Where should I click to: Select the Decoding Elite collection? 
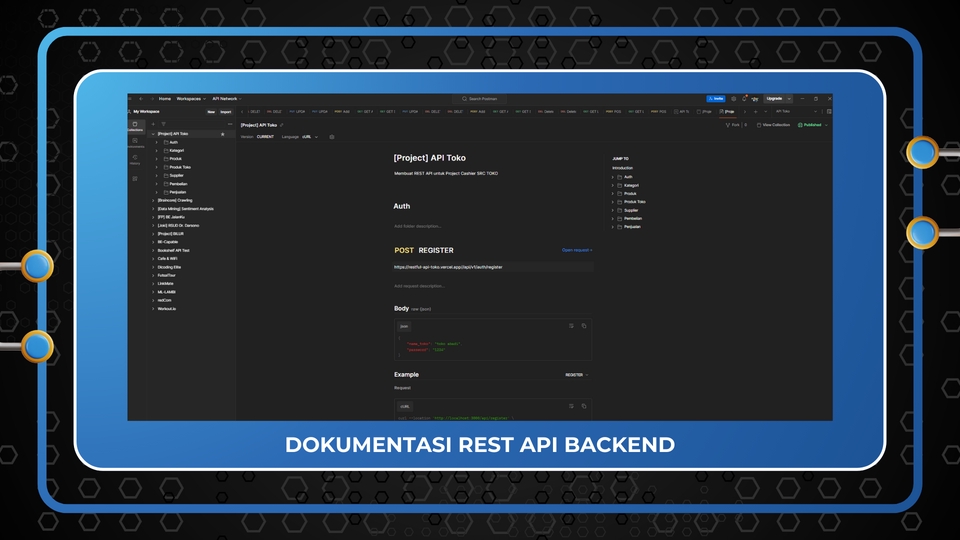(169, 267)
